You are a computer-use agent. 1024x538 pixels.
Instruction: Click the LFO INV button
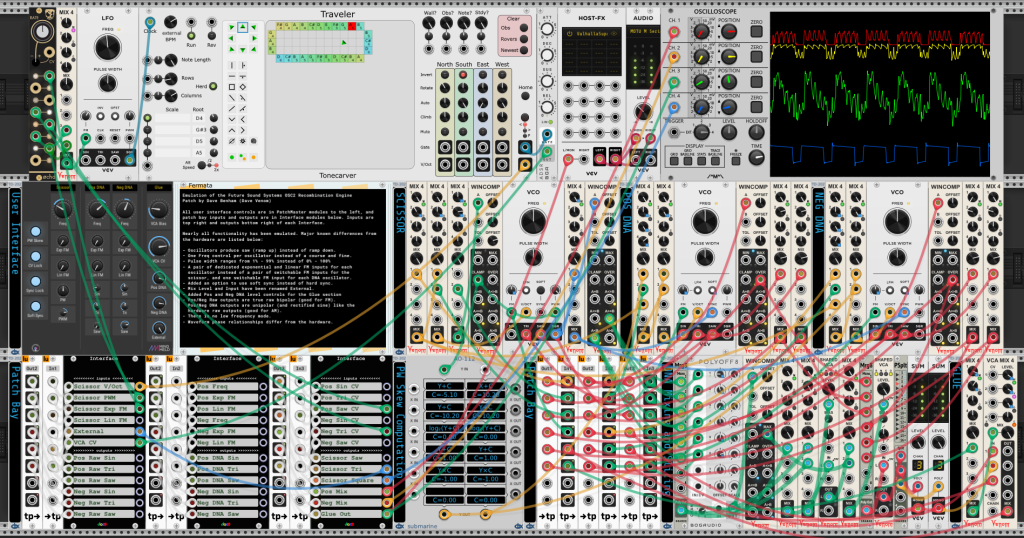[101, 116]
